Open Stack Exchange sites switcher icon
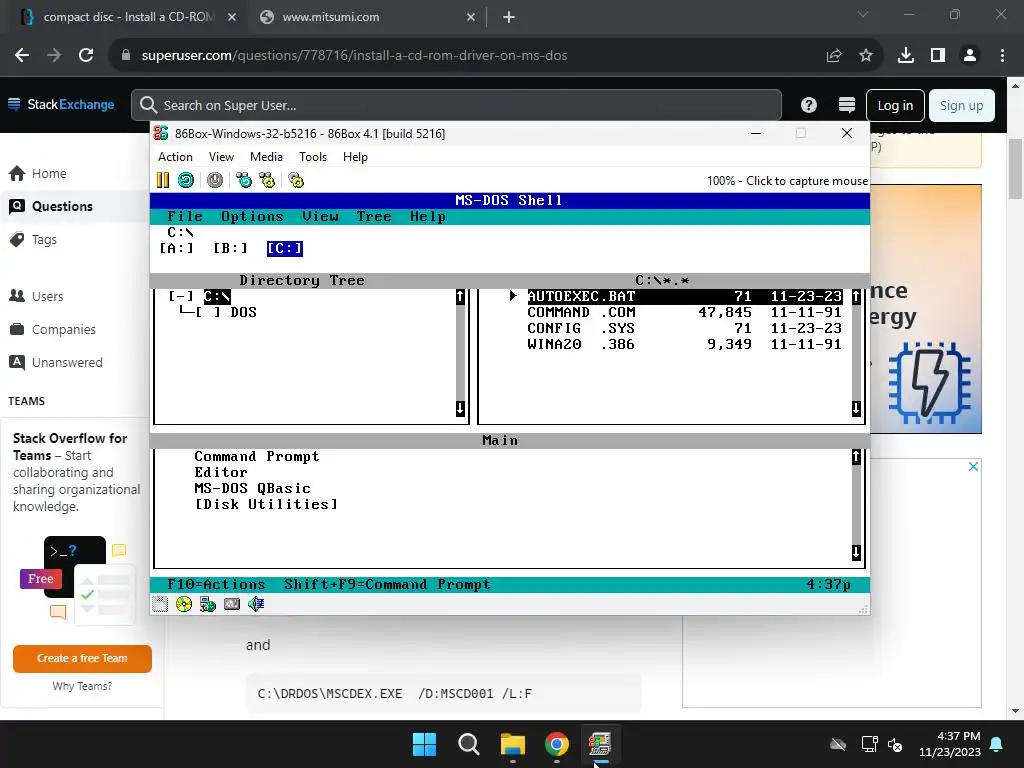1024x768 pixels. coord(846,105)
